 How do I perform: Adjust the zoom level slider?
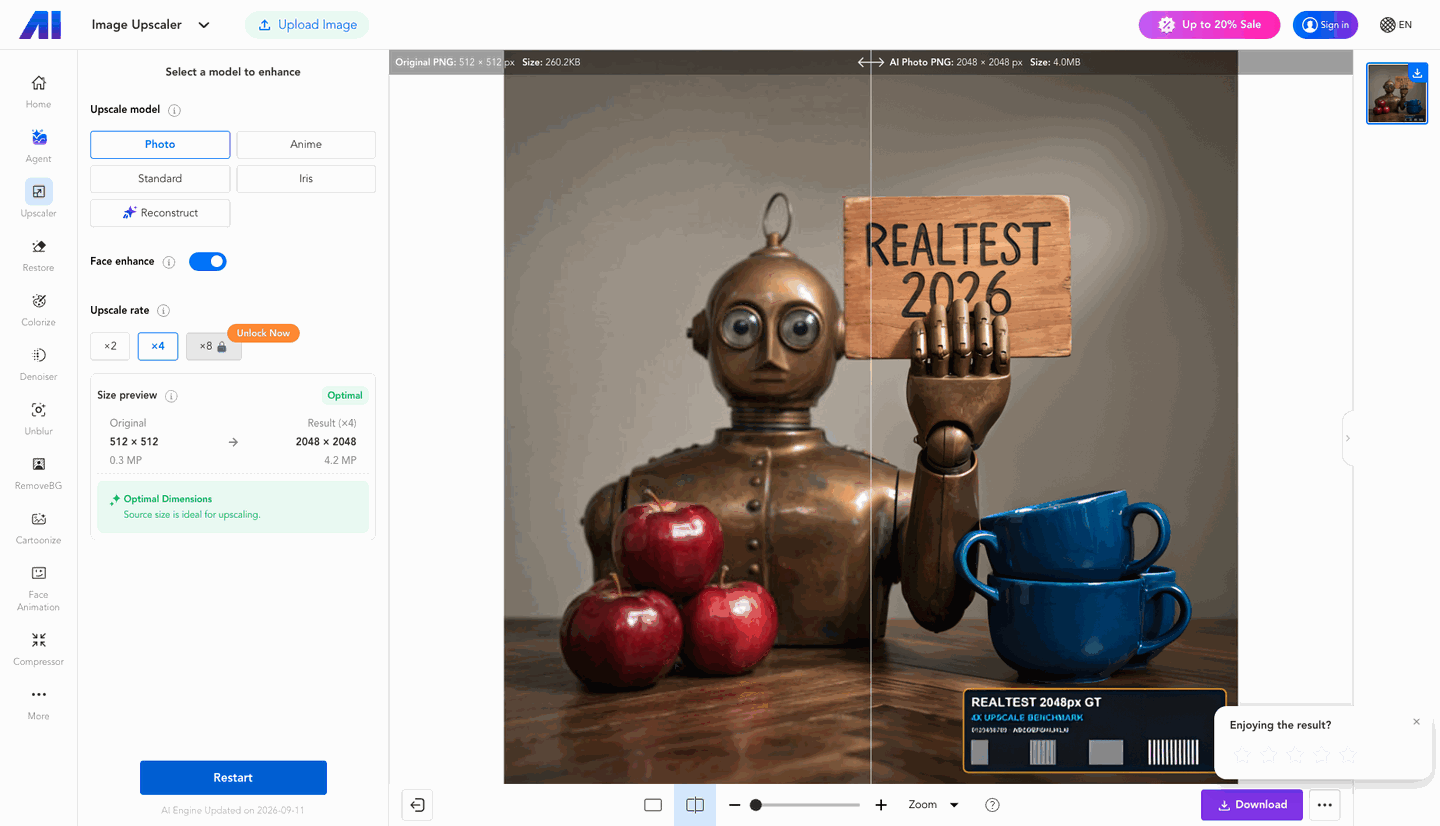805,805
